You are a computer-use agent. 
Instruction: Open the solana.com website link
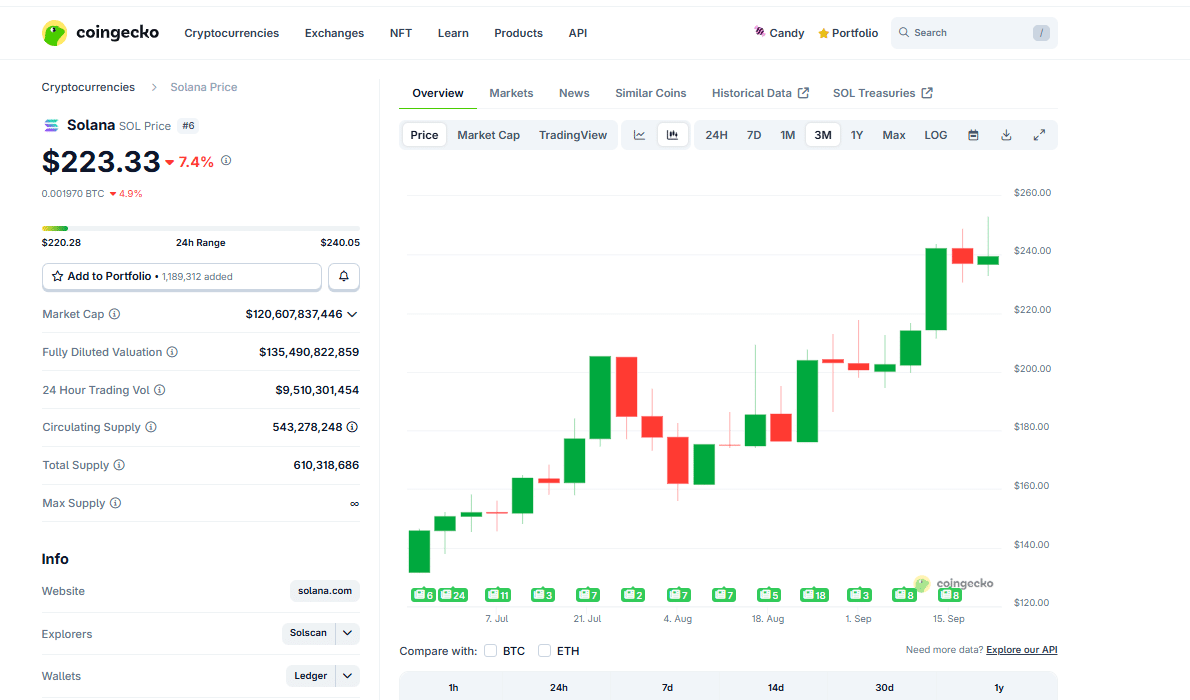[325, 591]
